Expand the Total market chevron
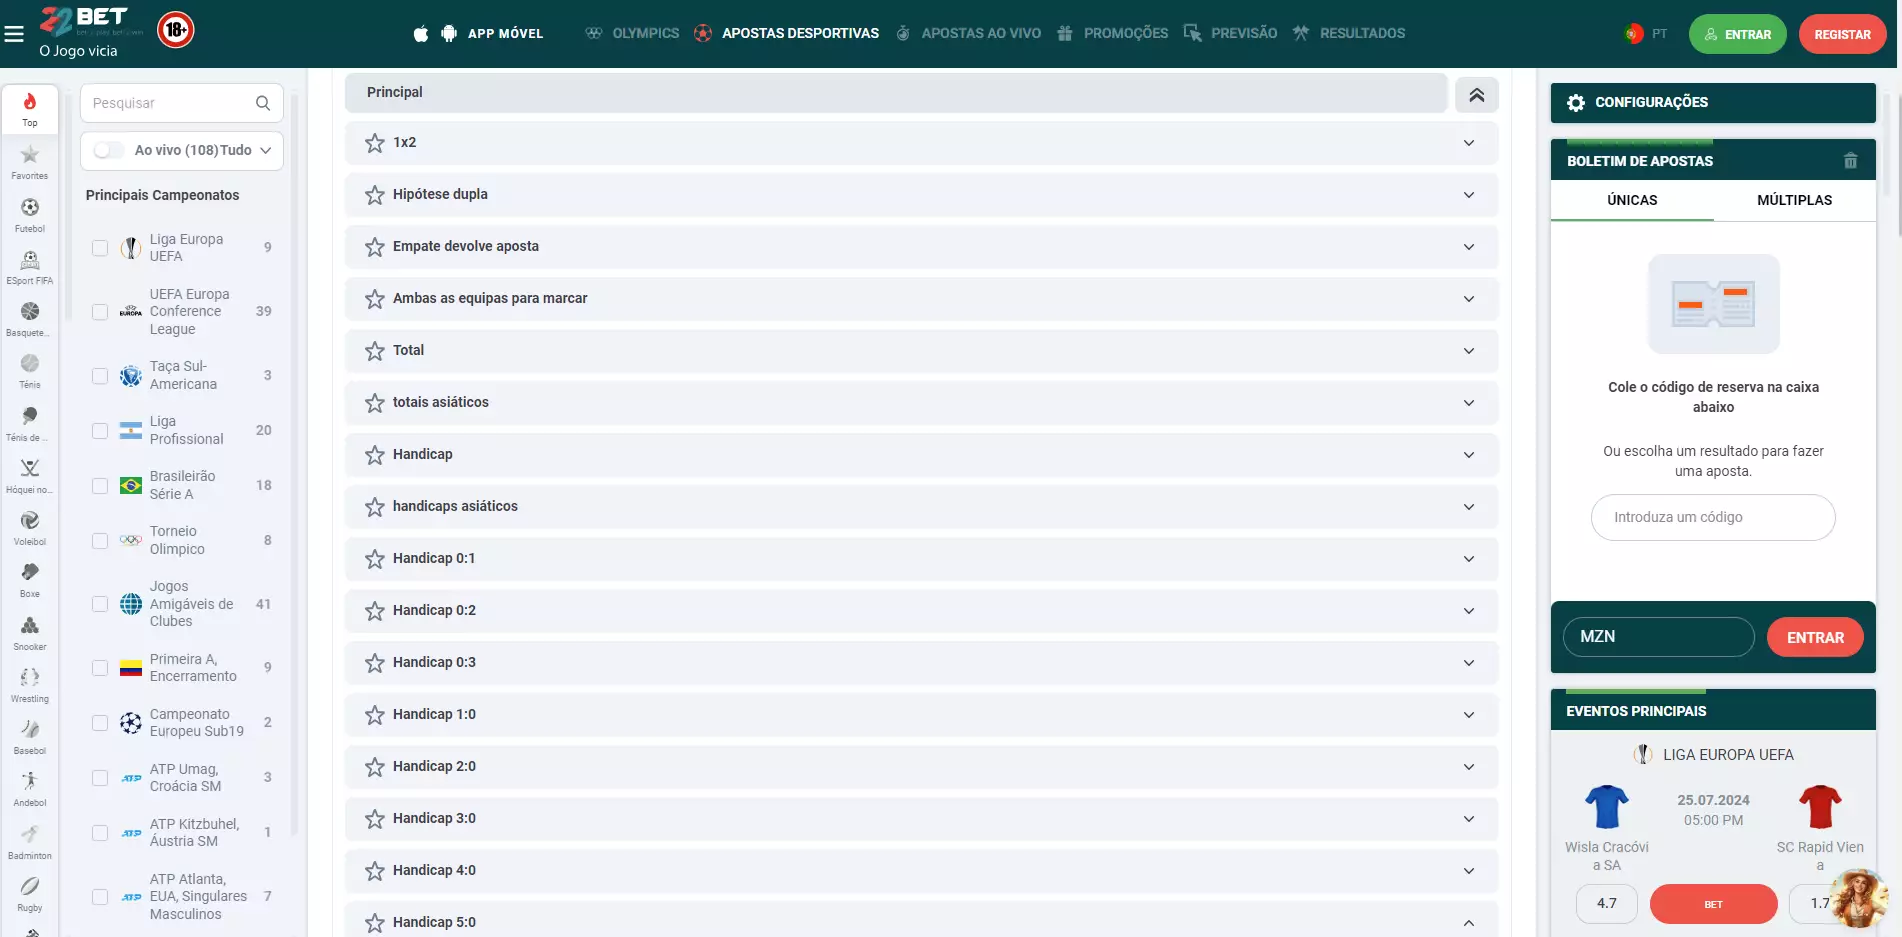This screenshot has height=937, width=1902. [1468, 351]
